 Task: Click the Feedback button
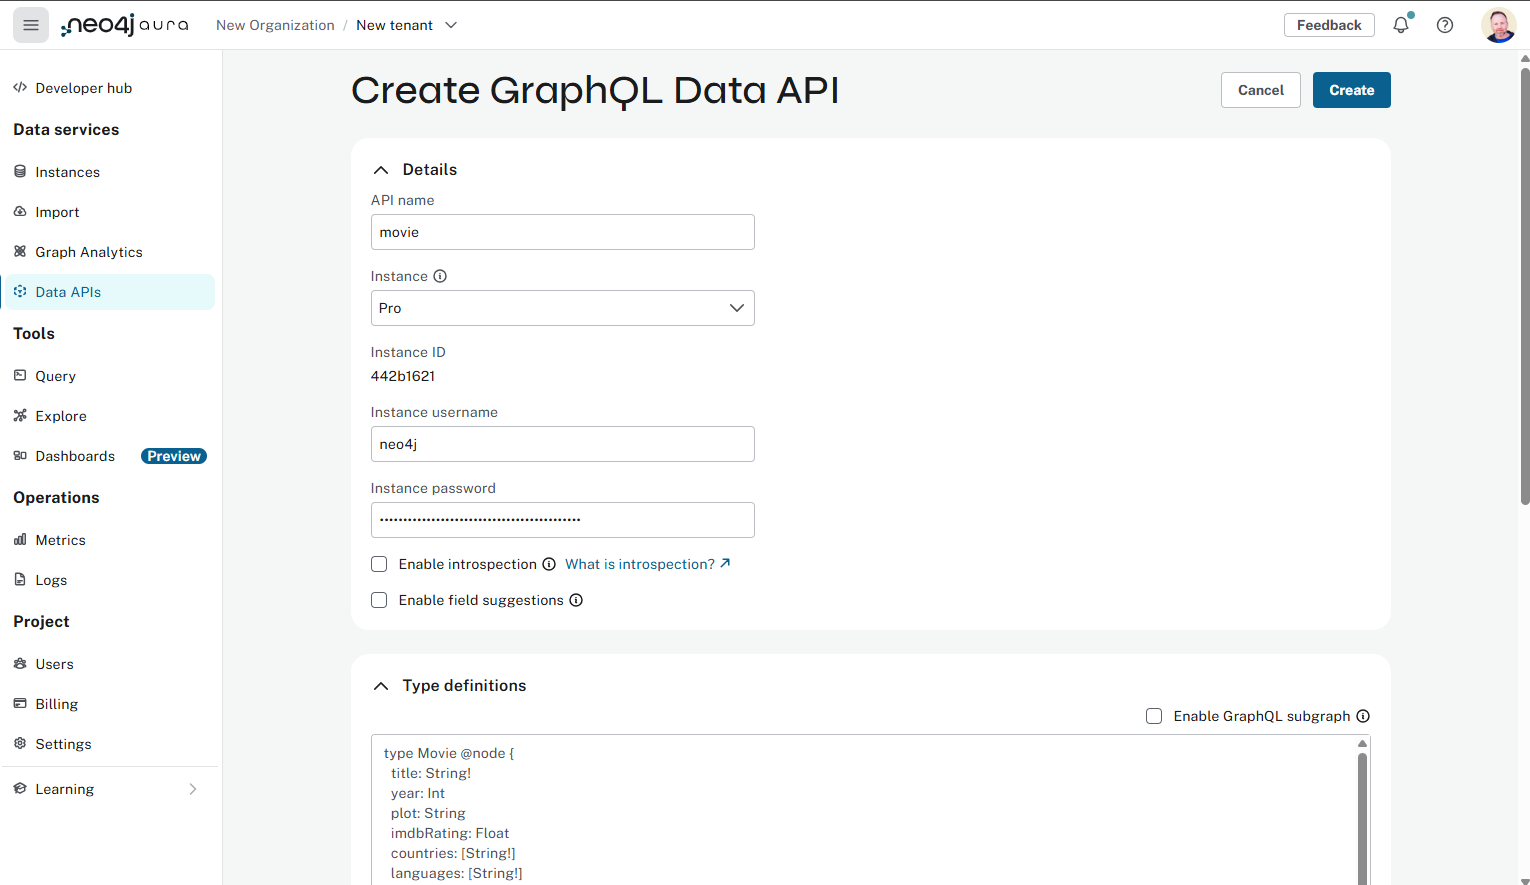1329,25
